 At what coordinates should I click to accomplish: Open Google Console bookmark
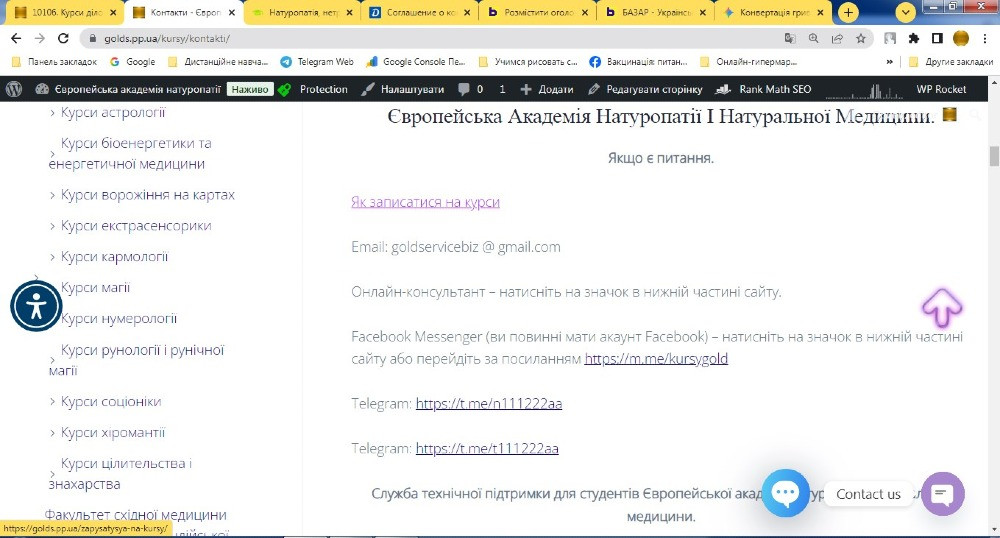(415, 62)
